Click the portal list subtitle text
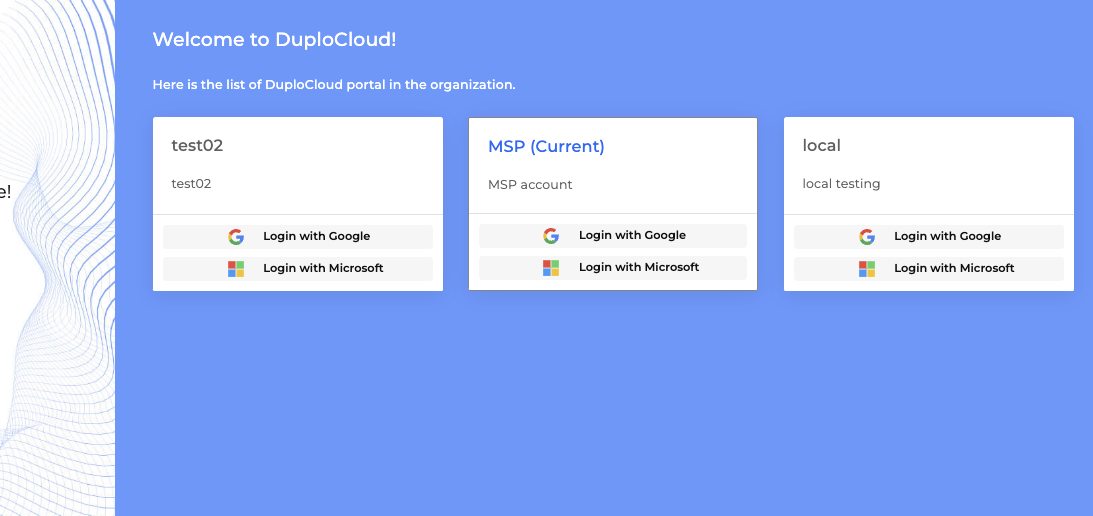 coord(333,85)
